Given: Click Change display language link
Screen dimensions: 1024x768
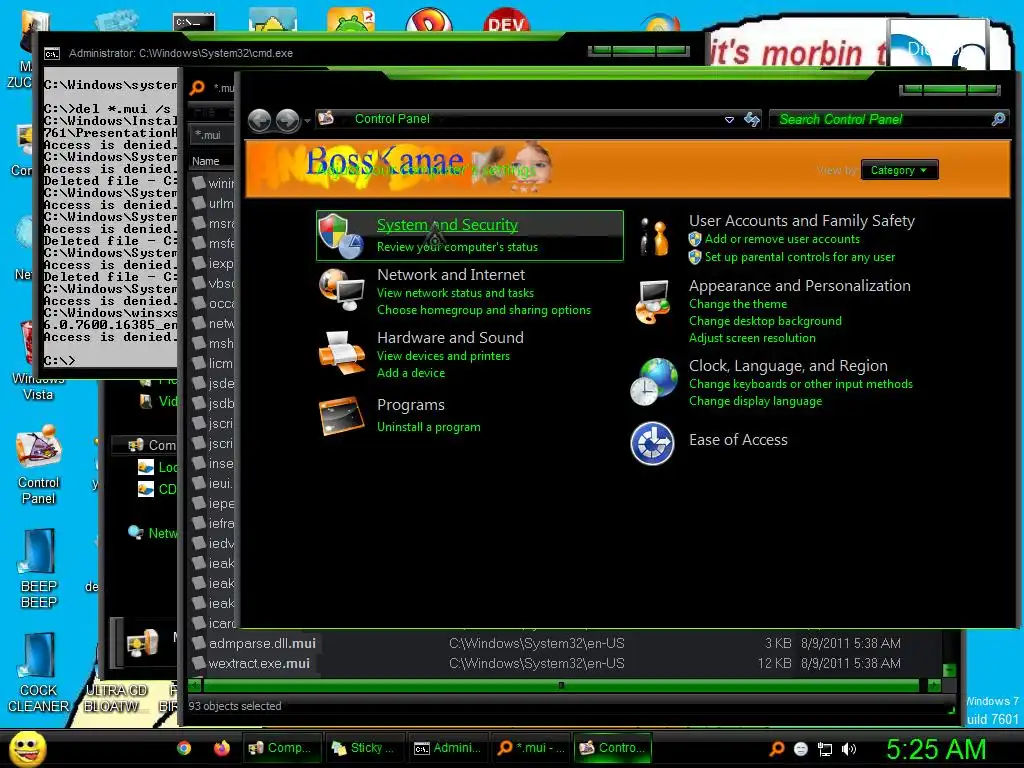Looking at the screenshot, I should (756, 401).
